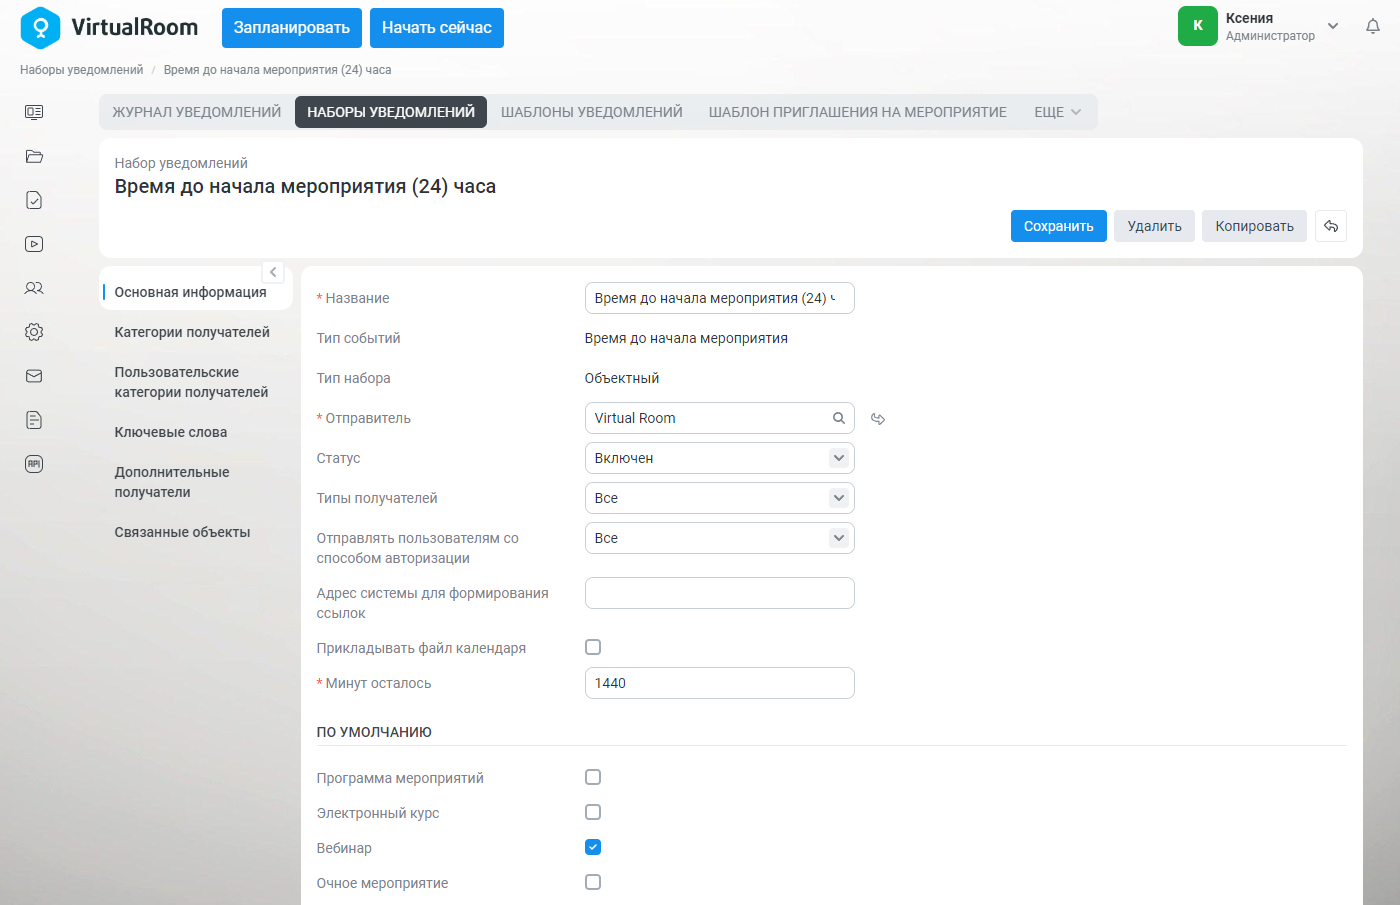Open the API sidebar icon

[34, 464]
